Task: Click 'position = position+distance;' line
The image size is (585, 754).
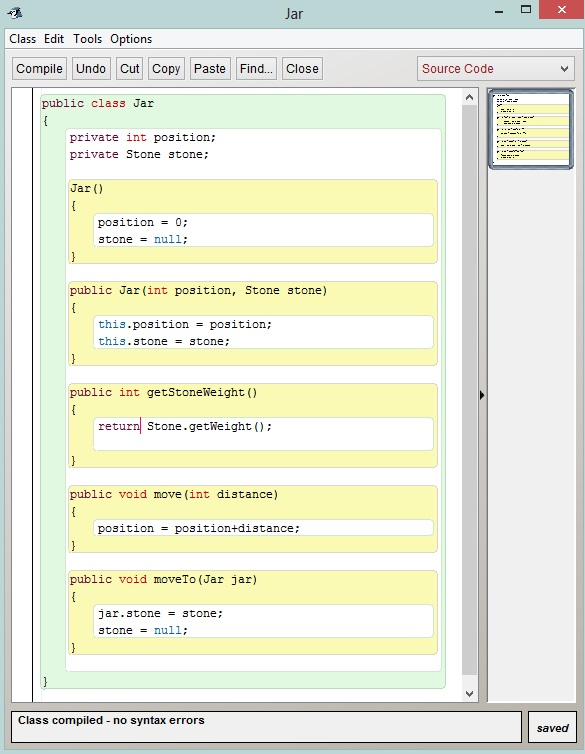Action: click(199, 528)
